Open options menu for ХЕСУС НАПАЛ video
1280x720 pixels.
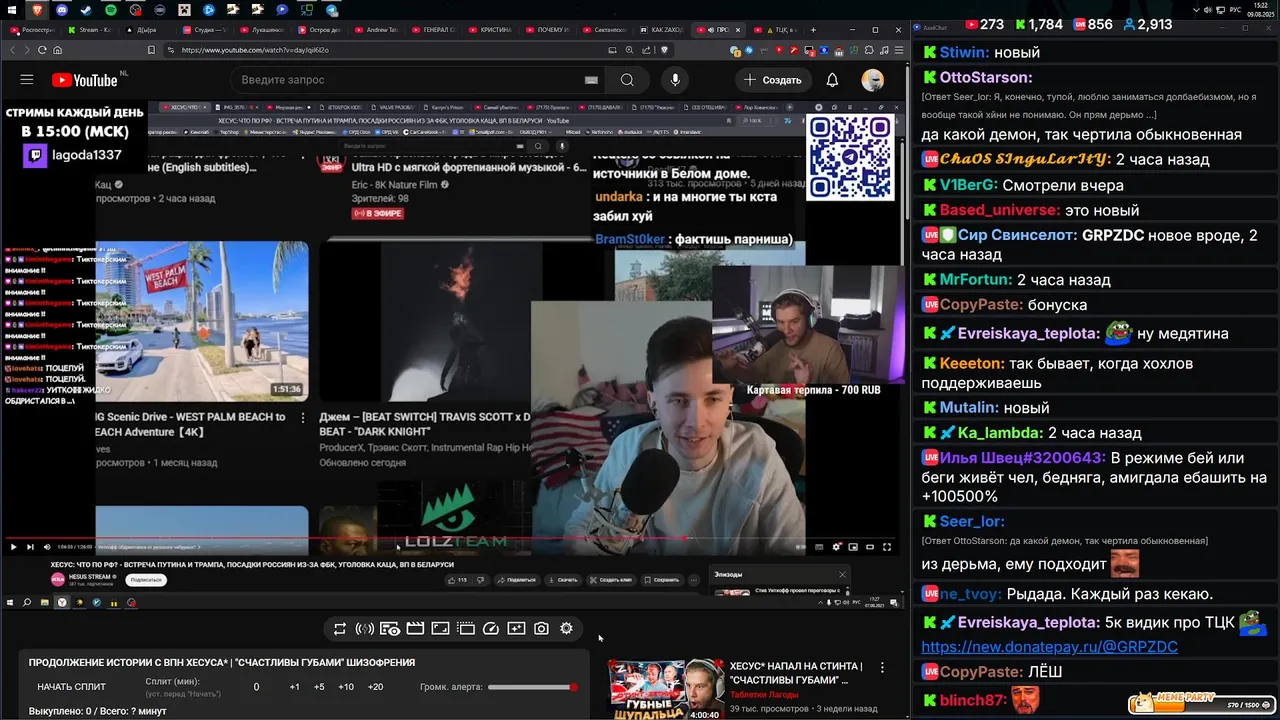pyautogui.click(x=882, y=667)
